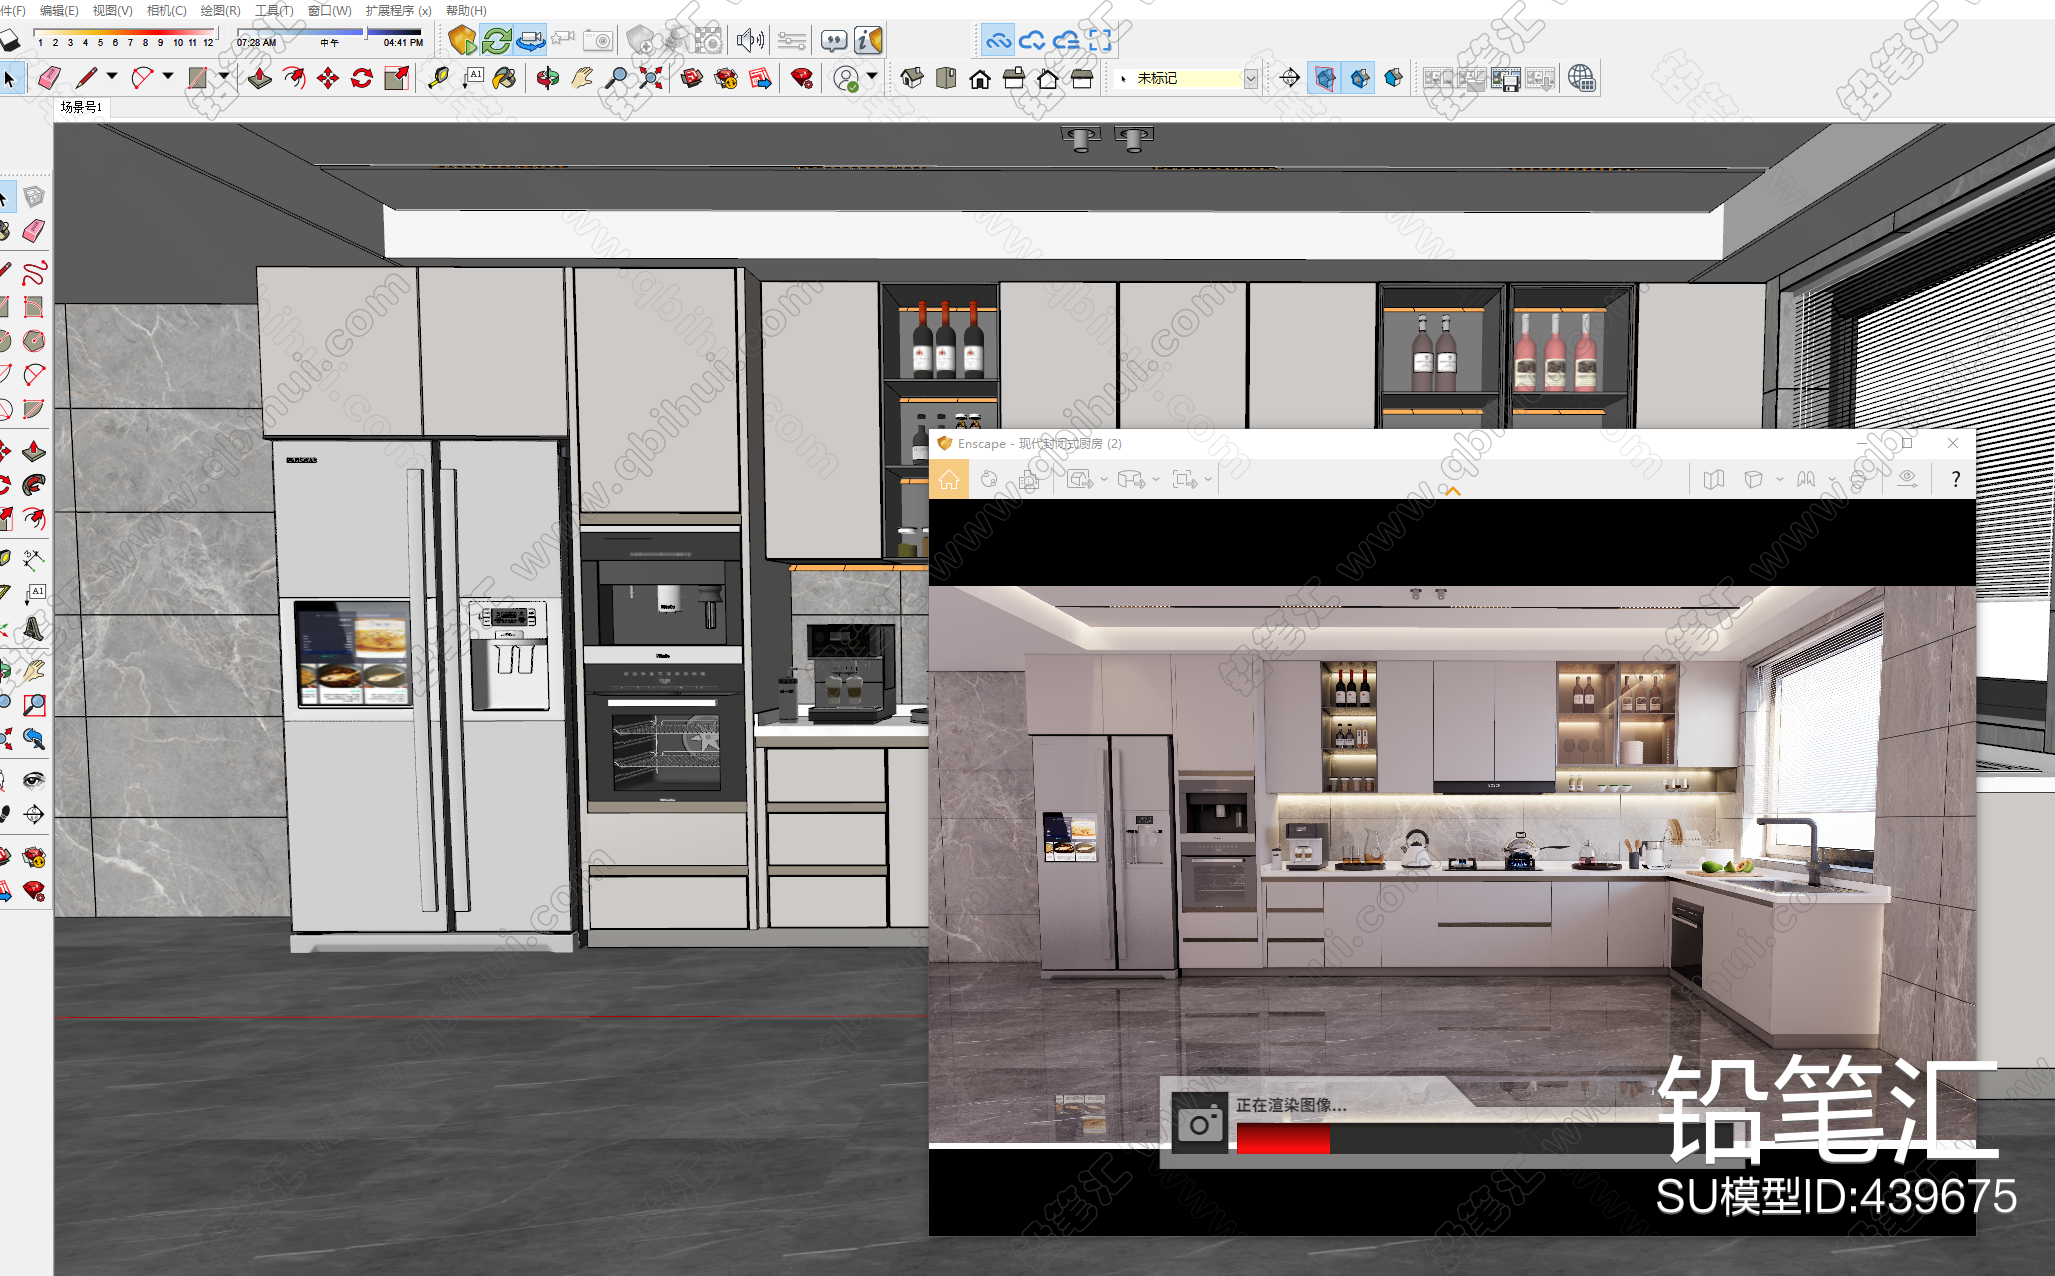
Task: Select the Arc drawing tool
Action: pyautogui.click(x=142, y=78)
